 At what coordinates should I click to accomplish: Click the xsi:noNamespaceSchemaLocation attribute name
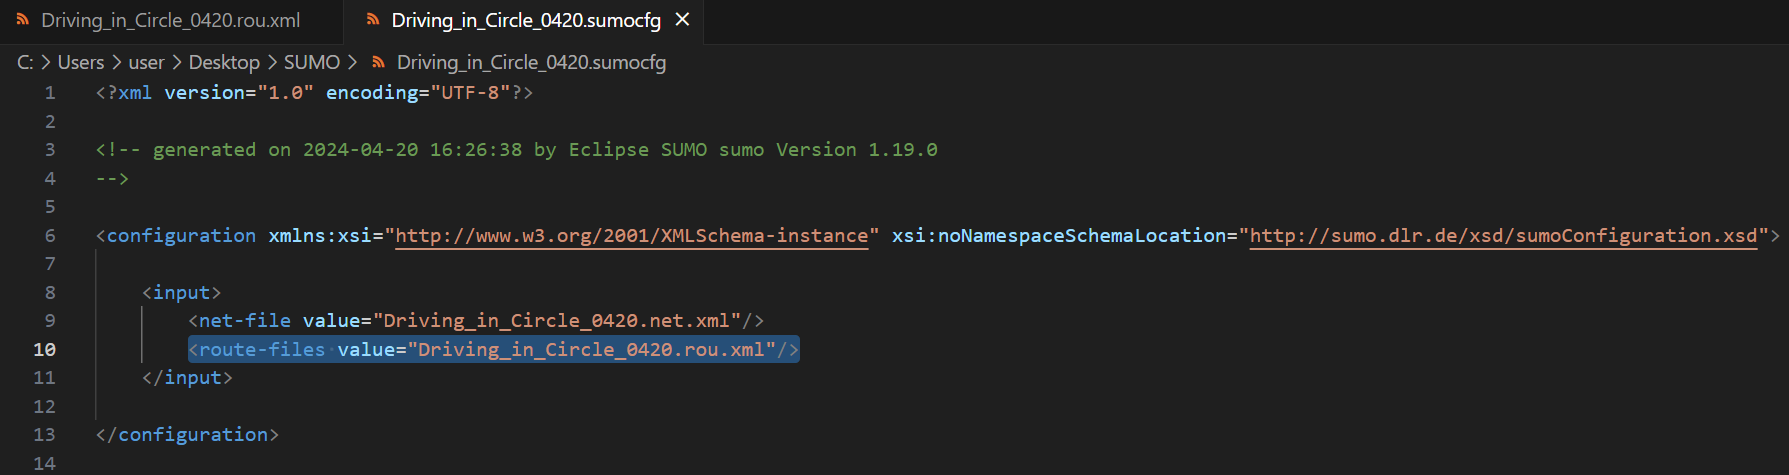click(1059, 235)
